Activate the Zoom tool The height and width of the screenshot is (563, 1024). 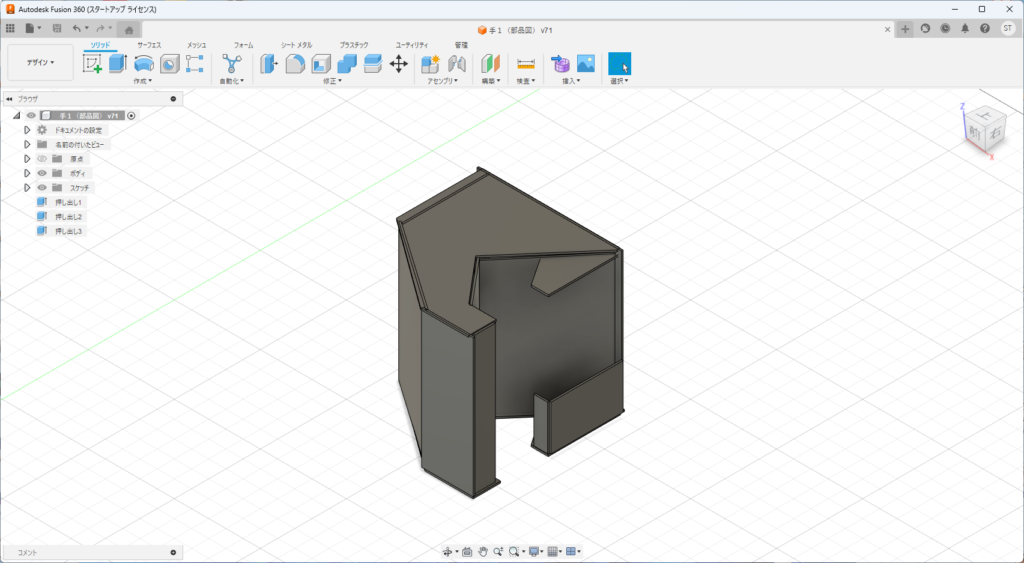[498, 552]
